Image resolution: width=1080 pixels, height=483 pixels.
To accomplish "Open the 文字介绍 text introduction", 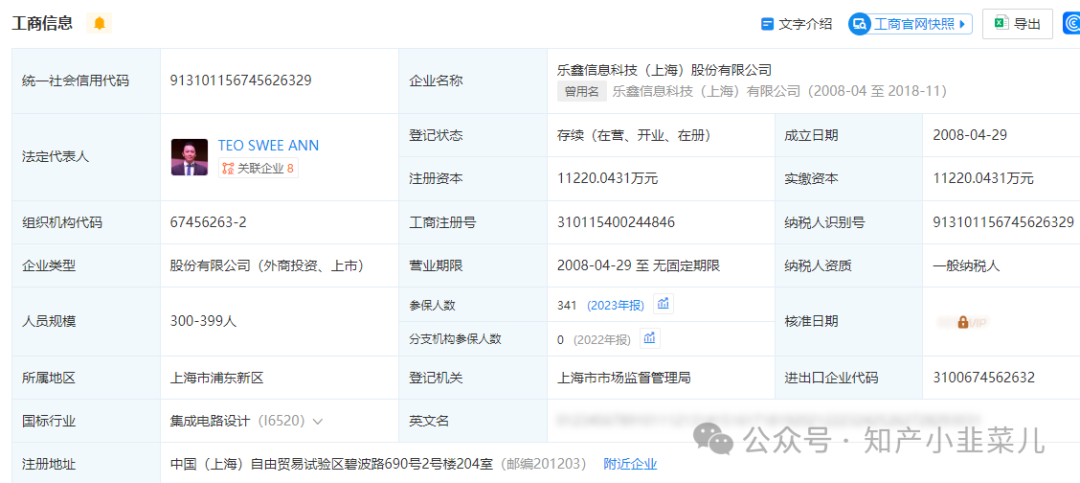I will pyautogui.click(x=796, y=24).
